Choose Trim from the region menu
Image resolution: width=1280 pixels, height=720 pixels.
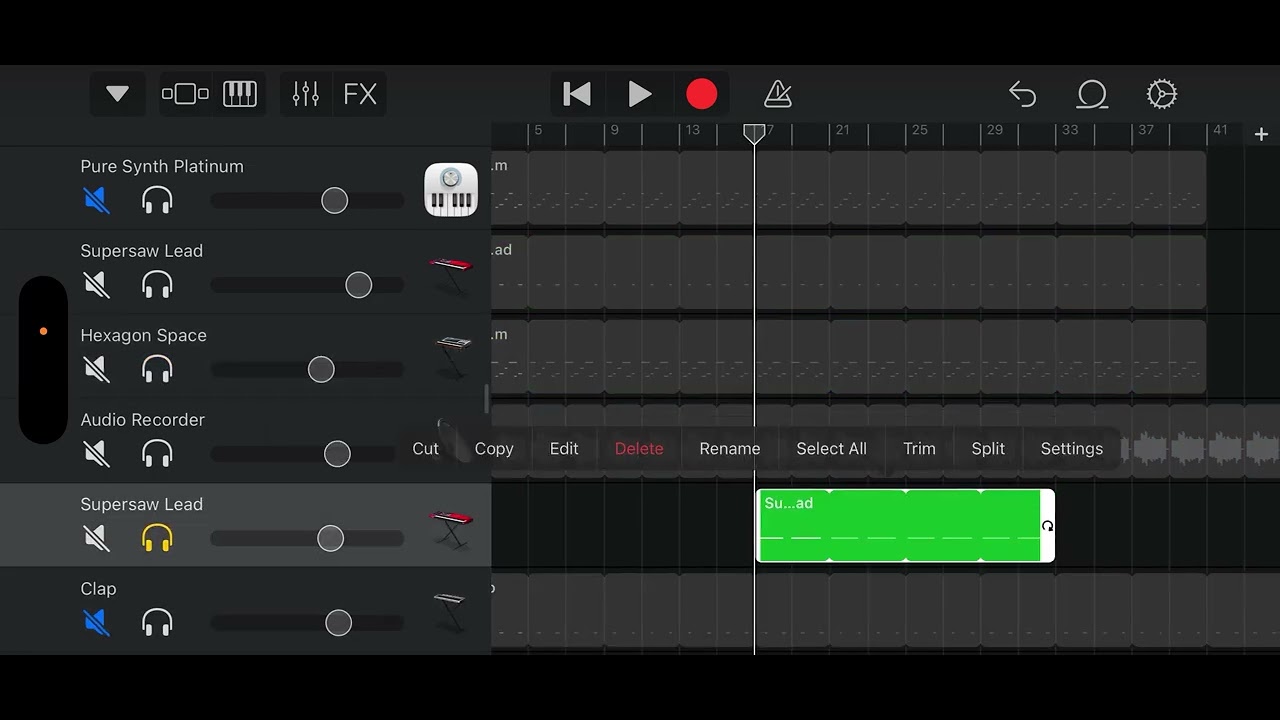coord(919,449)
